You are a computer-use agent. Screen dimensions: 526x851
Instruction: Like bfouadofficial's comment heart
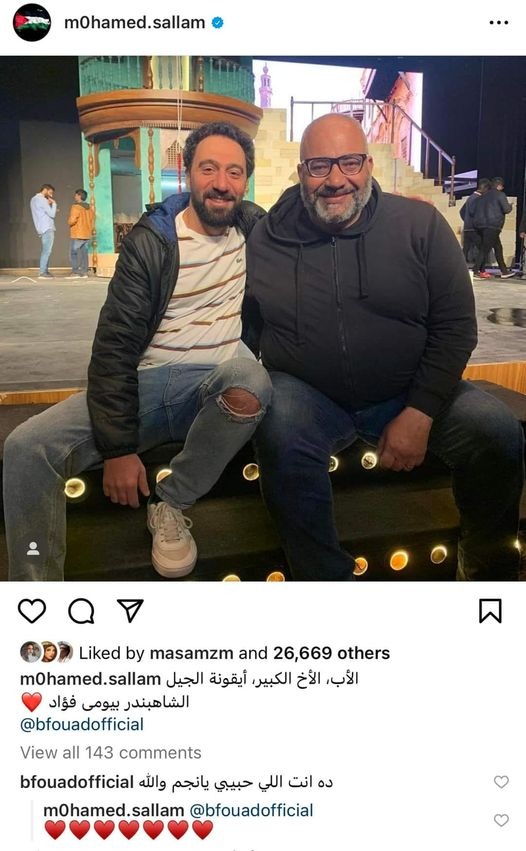pyautogui.click(x=501, y=782)
